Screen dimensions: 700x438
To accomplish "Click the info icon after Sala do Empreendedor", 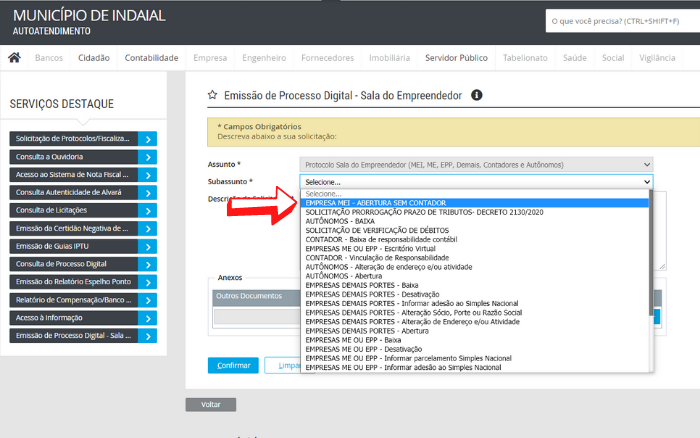I will coord(477,95).
